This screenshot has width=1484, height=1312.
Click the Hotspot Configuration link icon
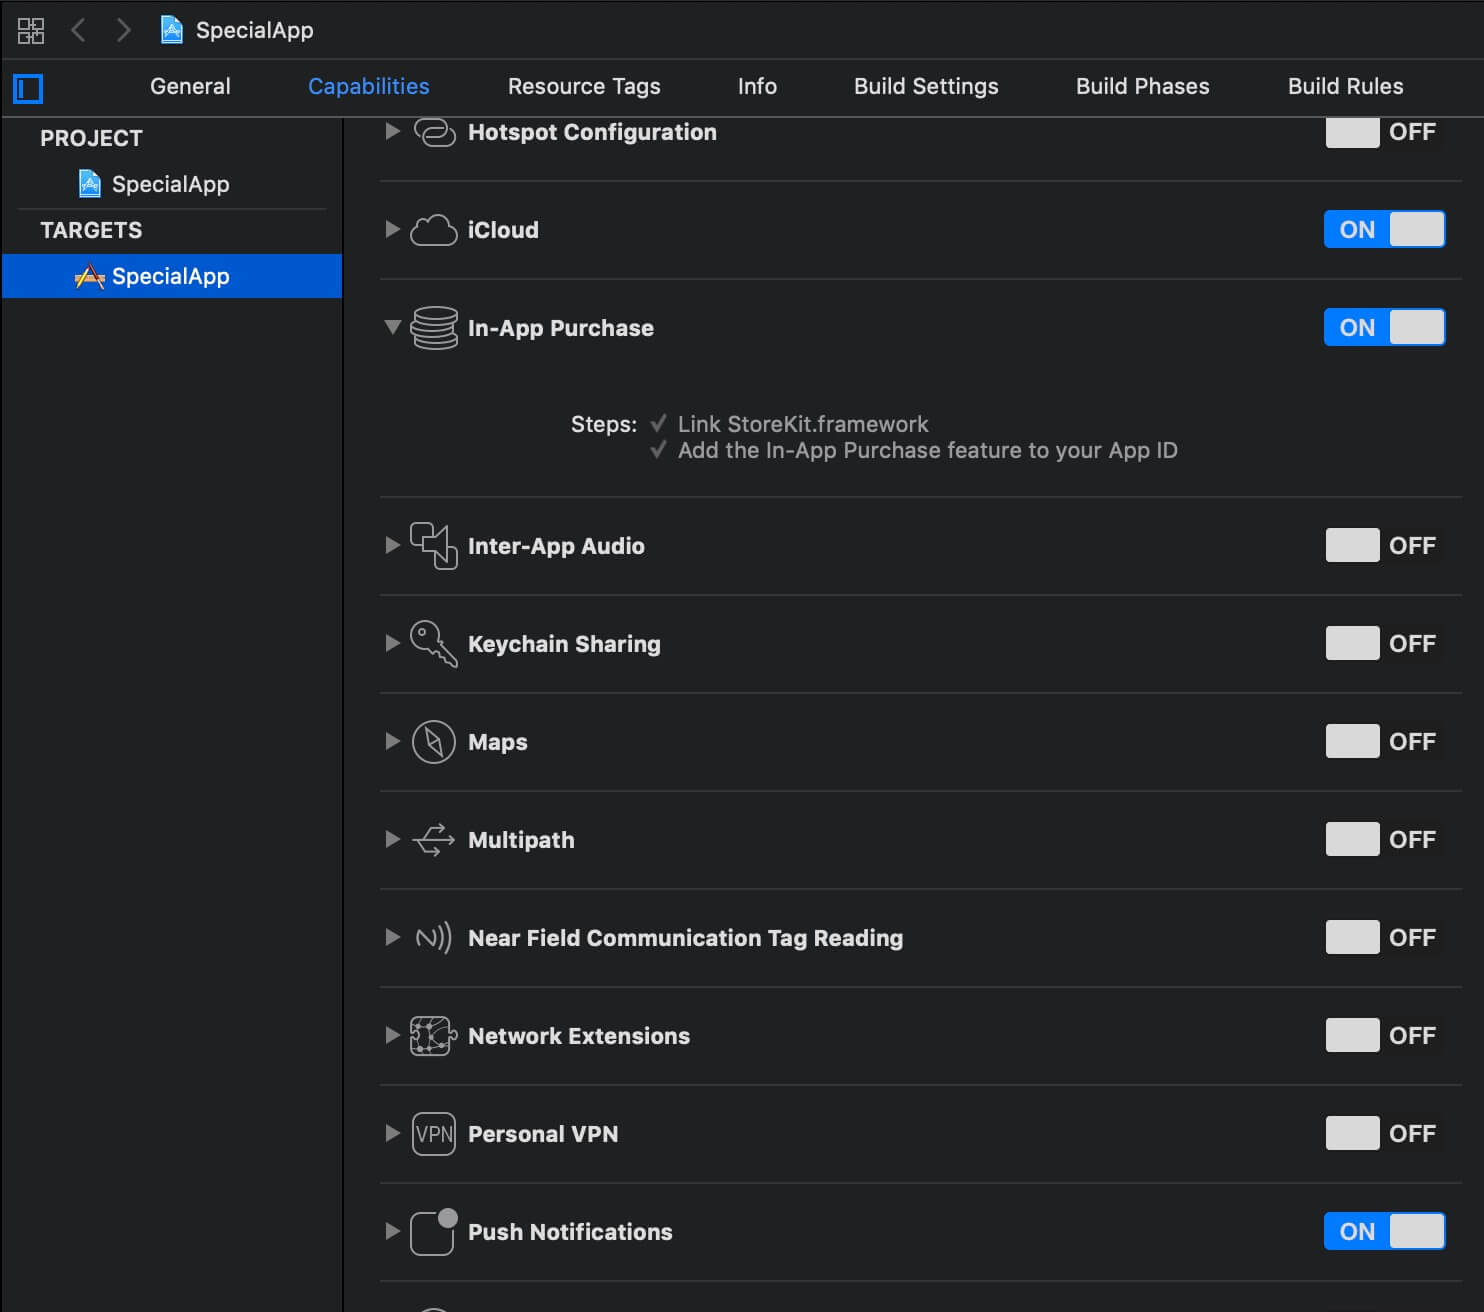tap(434, 132)
